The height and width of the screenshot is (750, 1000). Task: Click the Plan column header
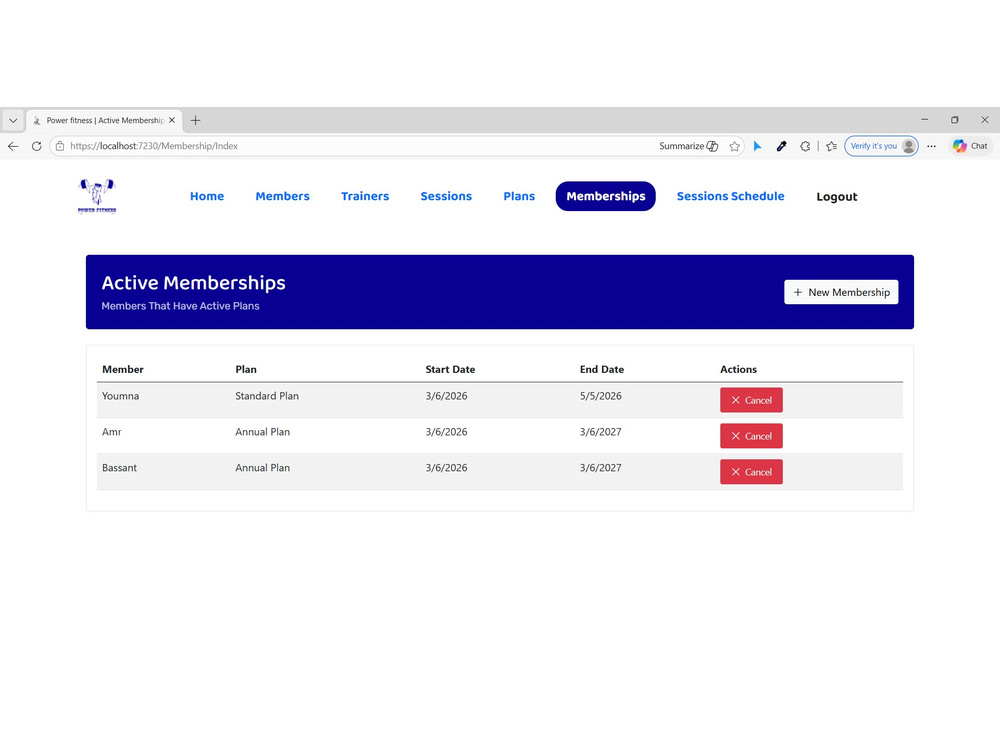click(246, 369)
